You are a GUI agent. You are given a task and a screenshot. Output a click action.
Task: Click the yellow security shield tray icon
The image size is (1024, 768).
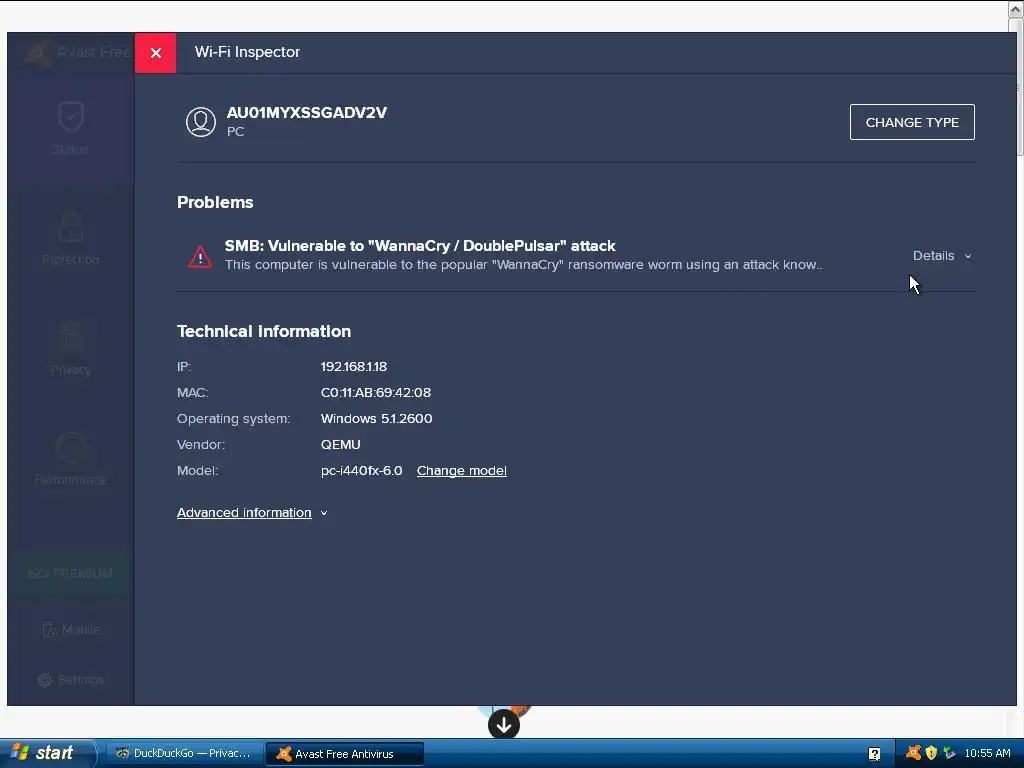coord(931,753)
